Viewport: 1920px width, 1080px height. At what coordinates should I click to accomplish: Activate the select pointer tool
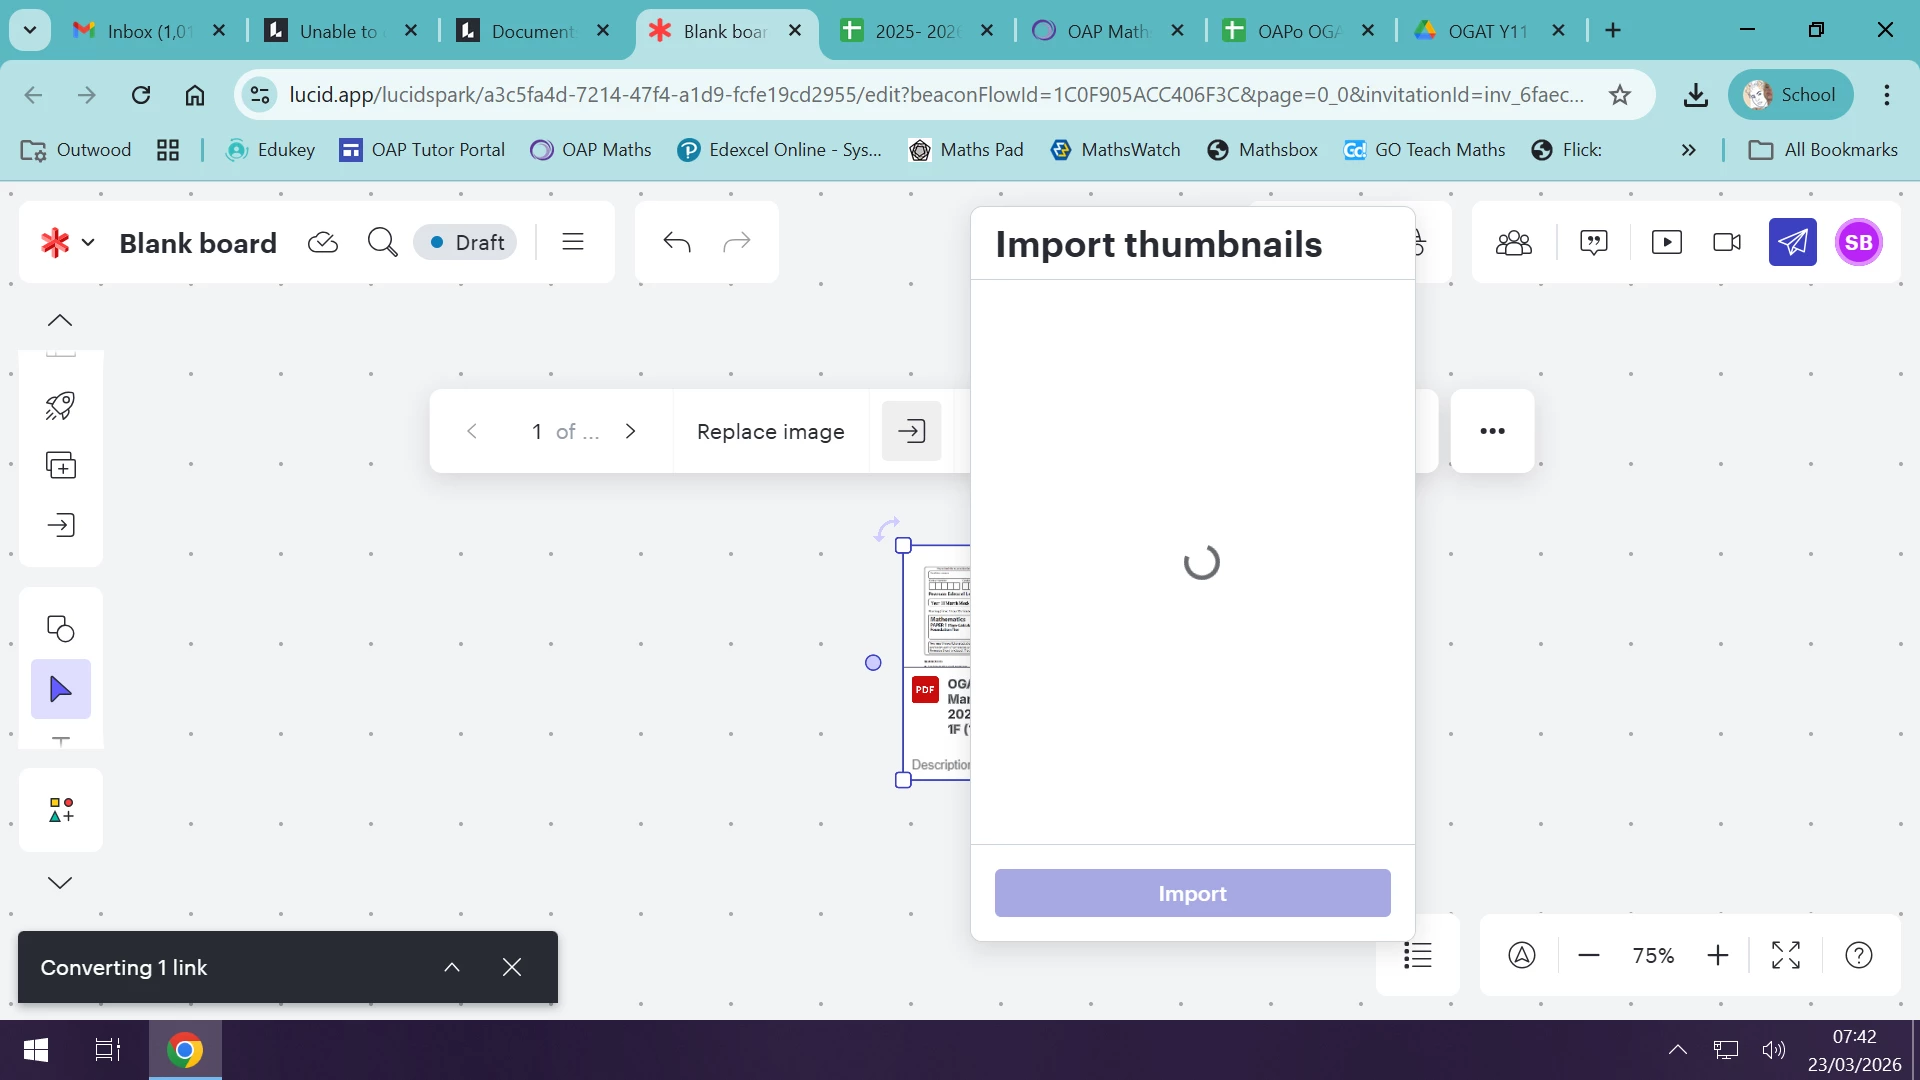[60, 689]
